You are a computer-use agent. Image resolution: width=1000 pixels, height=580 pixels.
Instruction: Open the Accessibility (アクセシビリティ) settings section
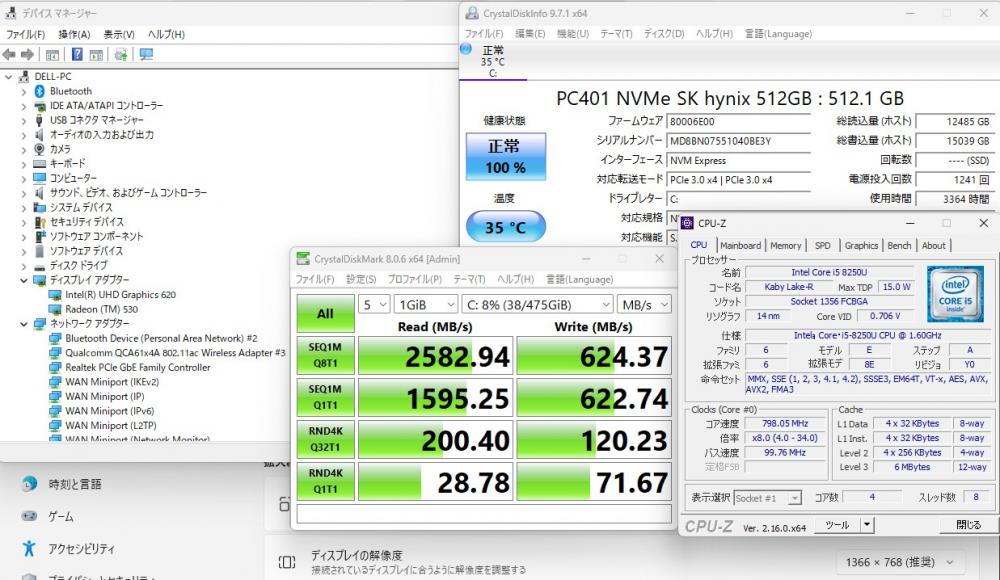click(x=81, y=549)
